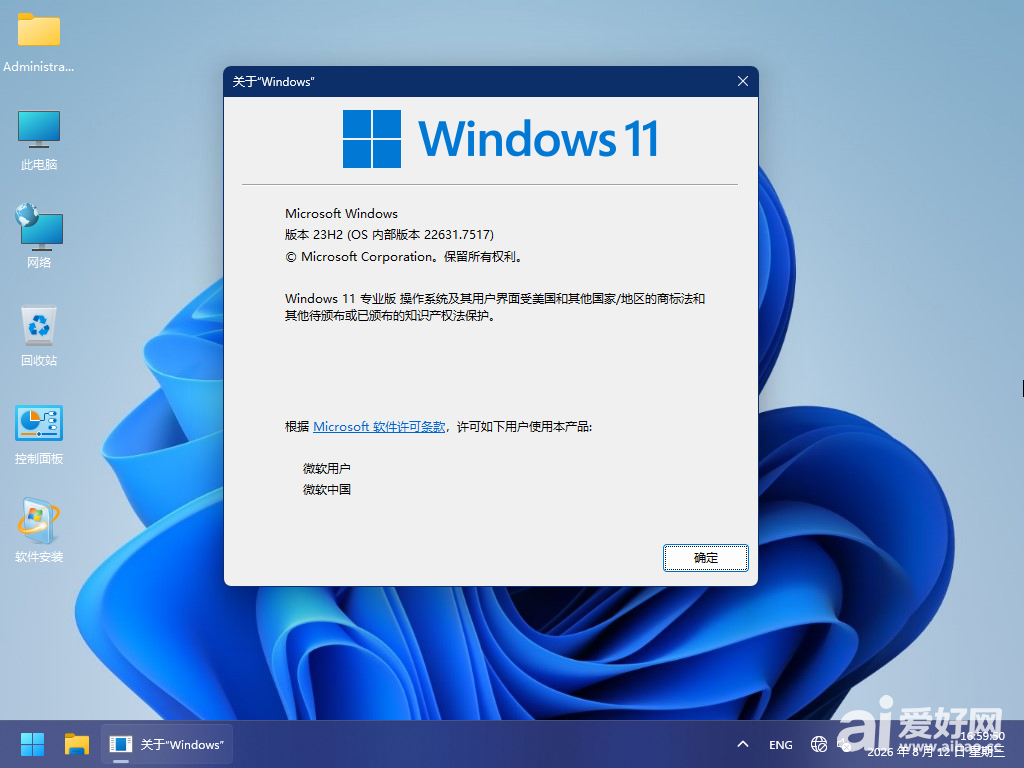The width and height of the screenshot is (1024, 768).
Task: Select the 关于"Windows" taskbar button
Action: (167, 744)
